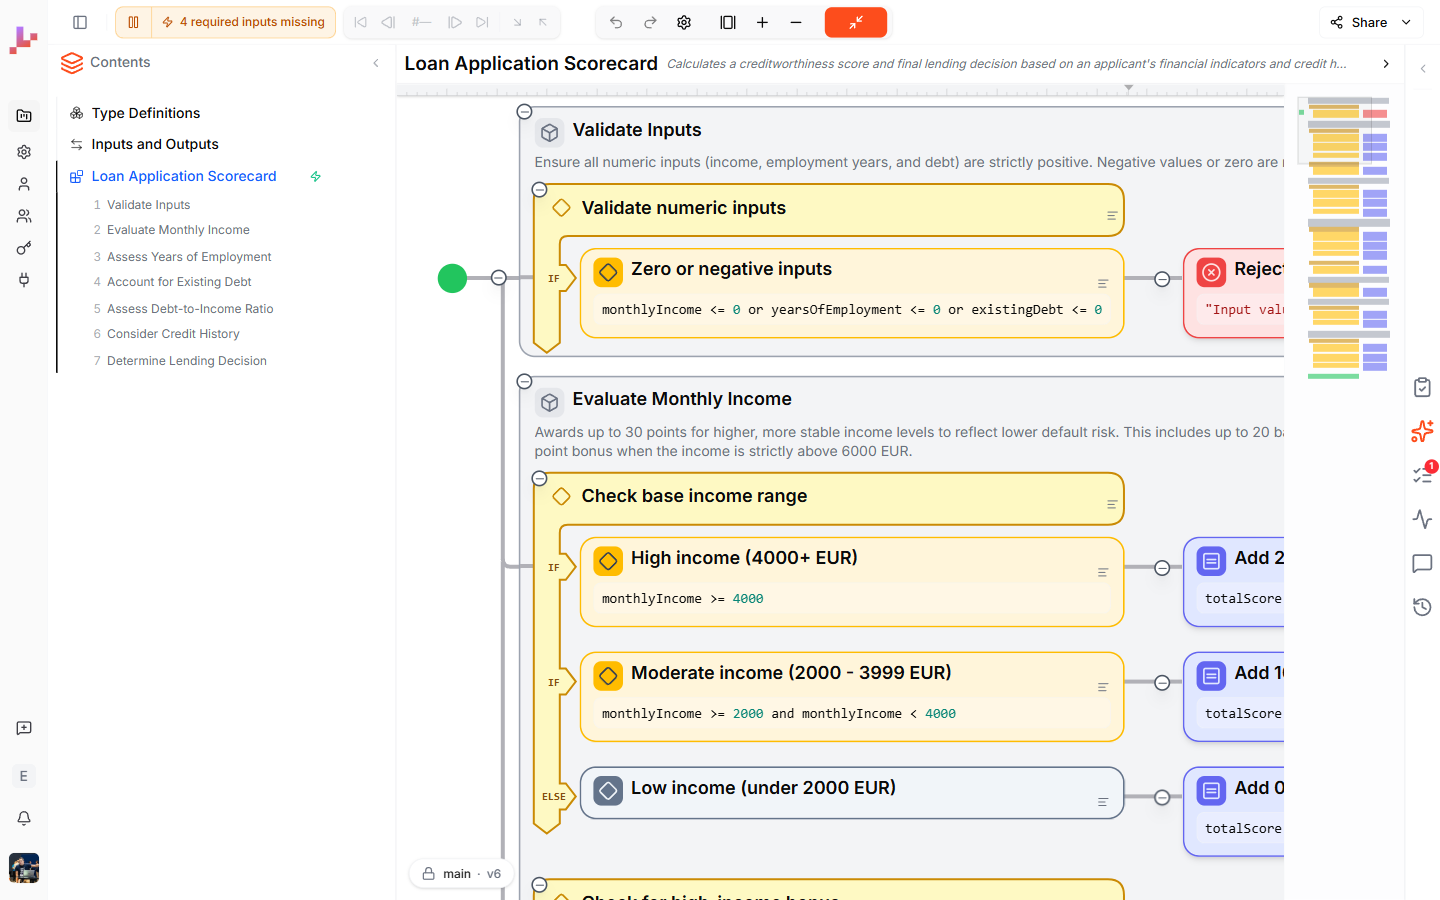This screenshot has height=900, width=1440.
Task: Redo the last change
Action: [x=650, y=22]
